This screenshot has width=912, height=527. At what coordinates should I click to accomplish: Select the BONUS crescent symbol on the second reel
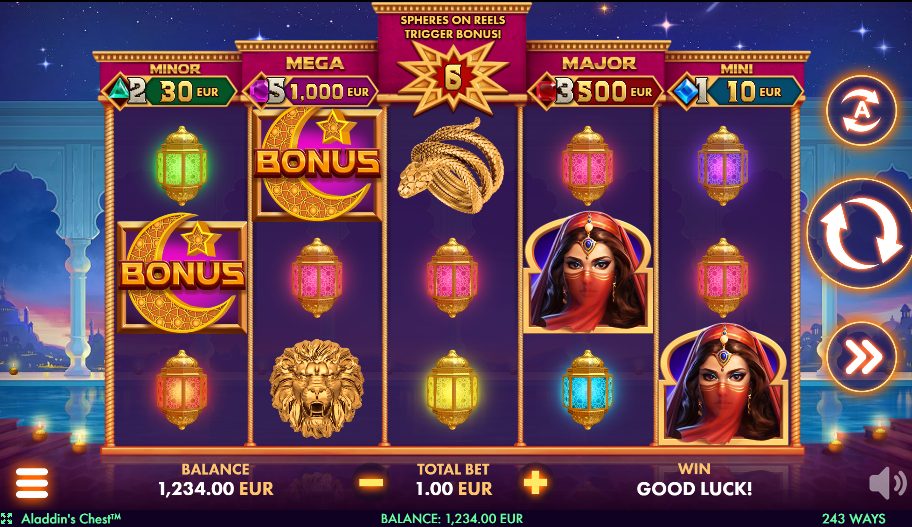(318, 163)
